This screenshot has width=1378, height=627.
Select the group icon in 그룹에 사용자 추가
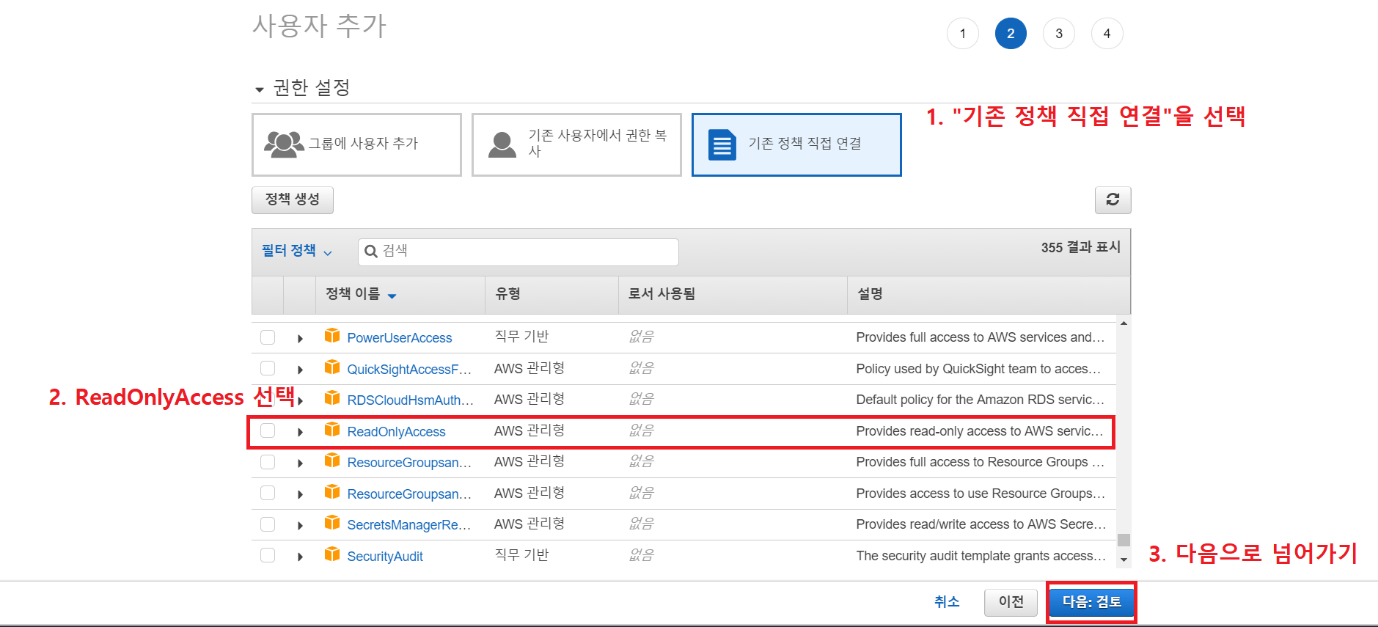(x=284, y=144)
